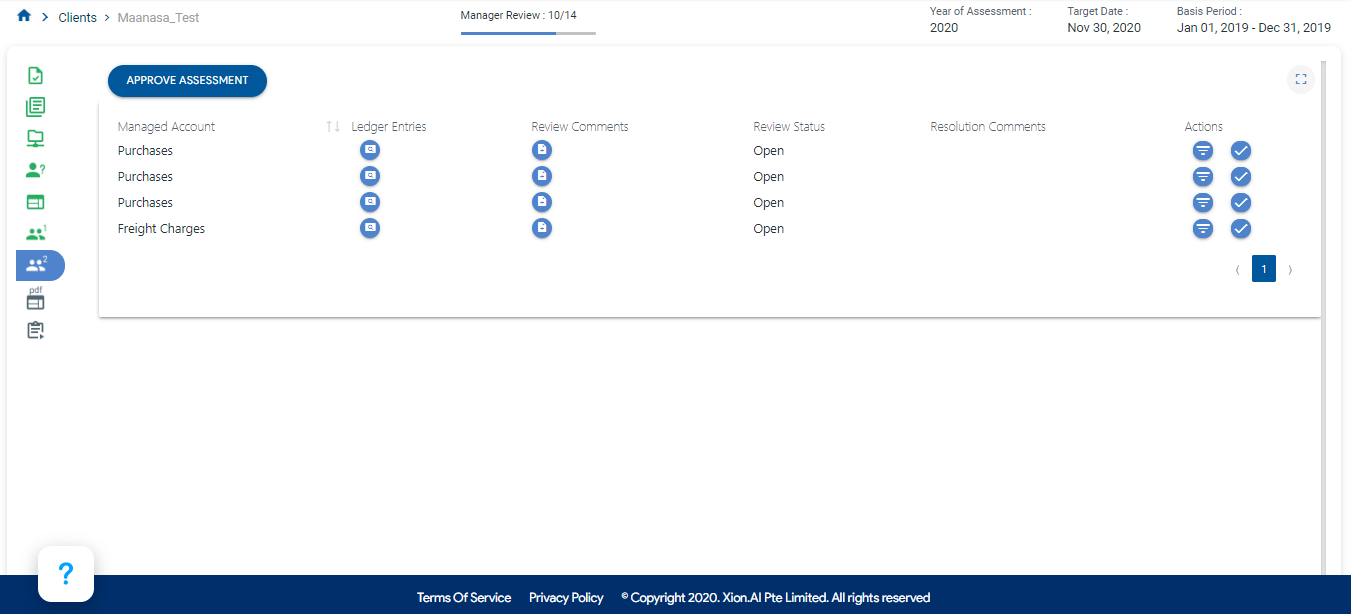
Task: Open the PDF report sidebar icon
Action: click(36, 298)
